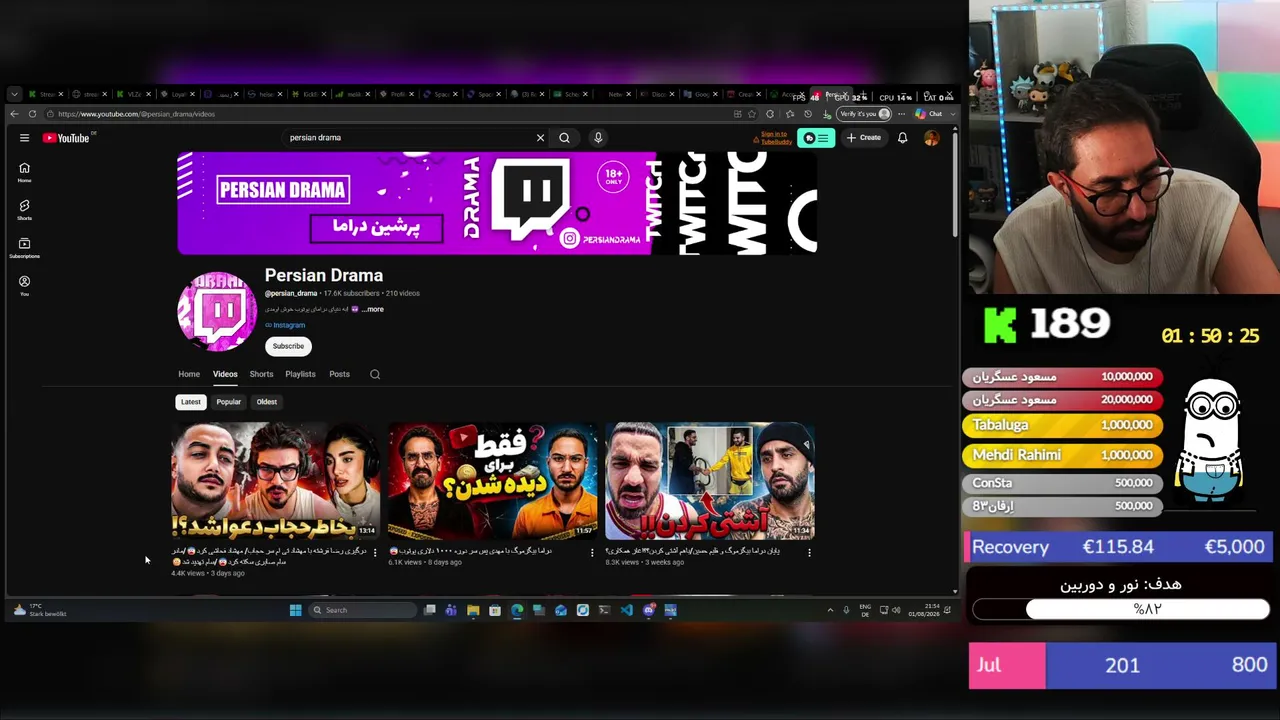The height and width of the screenshot is (720, 1280).
Task: Click the @persian_drama channel handle
Action: tap(291, 293)
